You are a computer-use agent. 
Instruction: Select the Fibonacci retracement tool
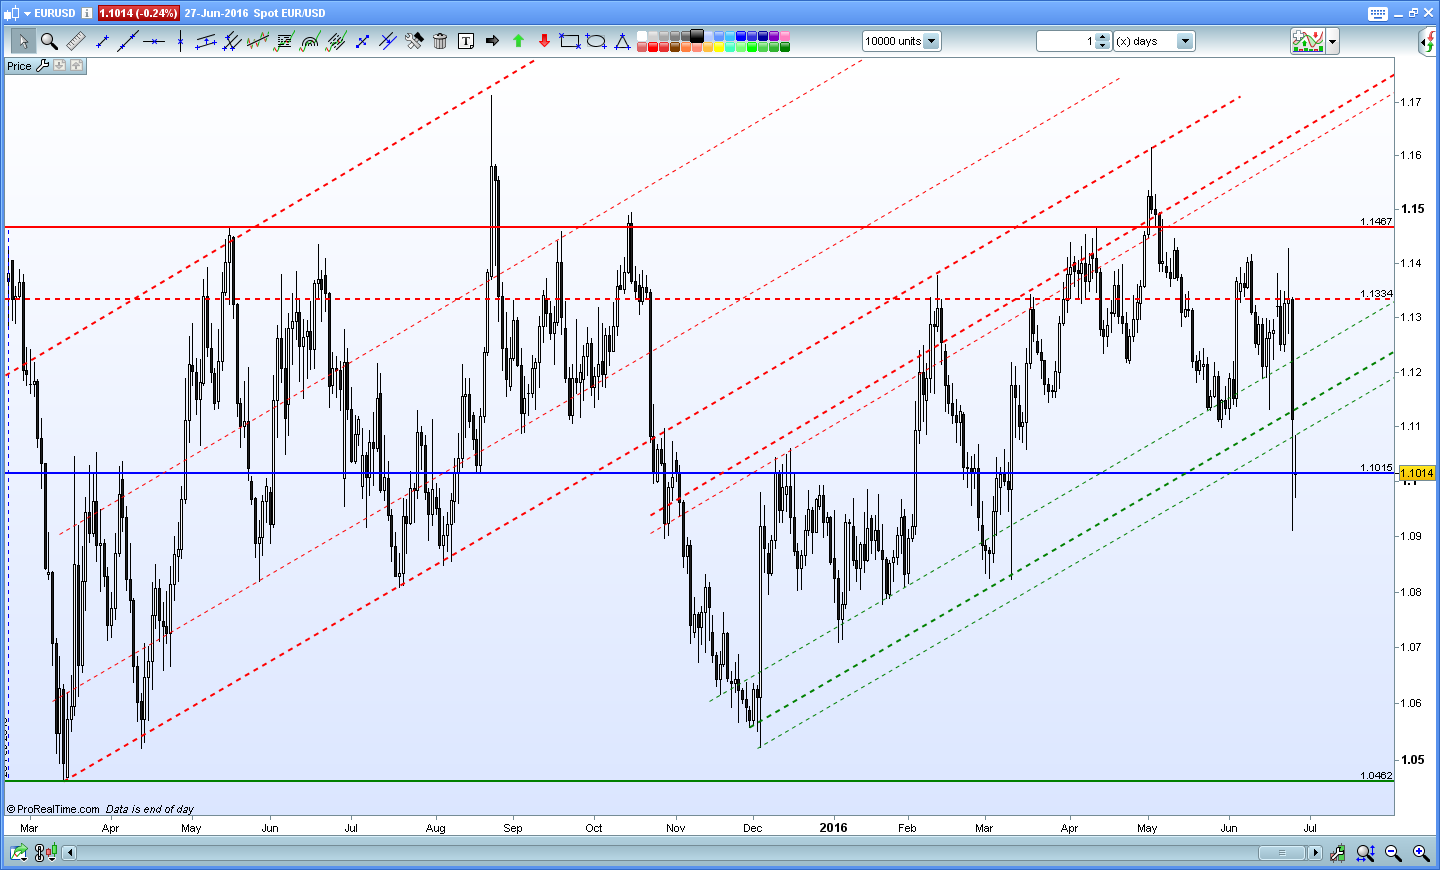[x=284, y=41]
